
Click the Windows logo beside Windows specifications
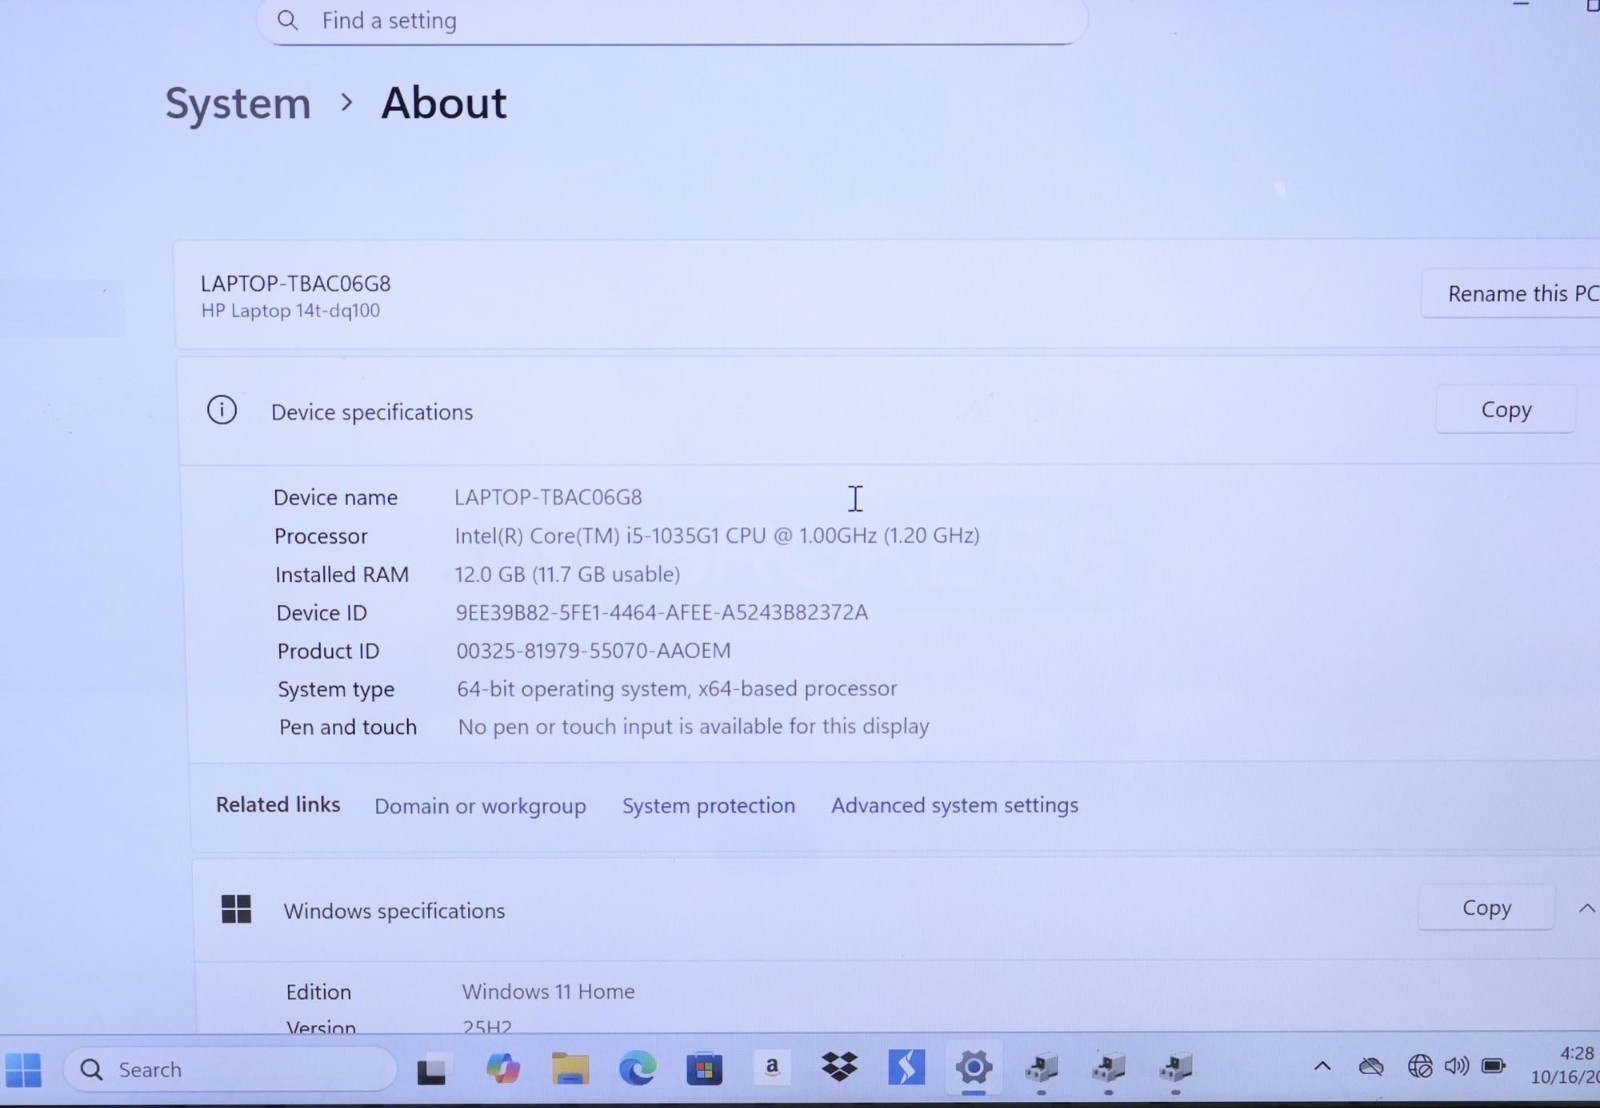[x=236, y=909]
